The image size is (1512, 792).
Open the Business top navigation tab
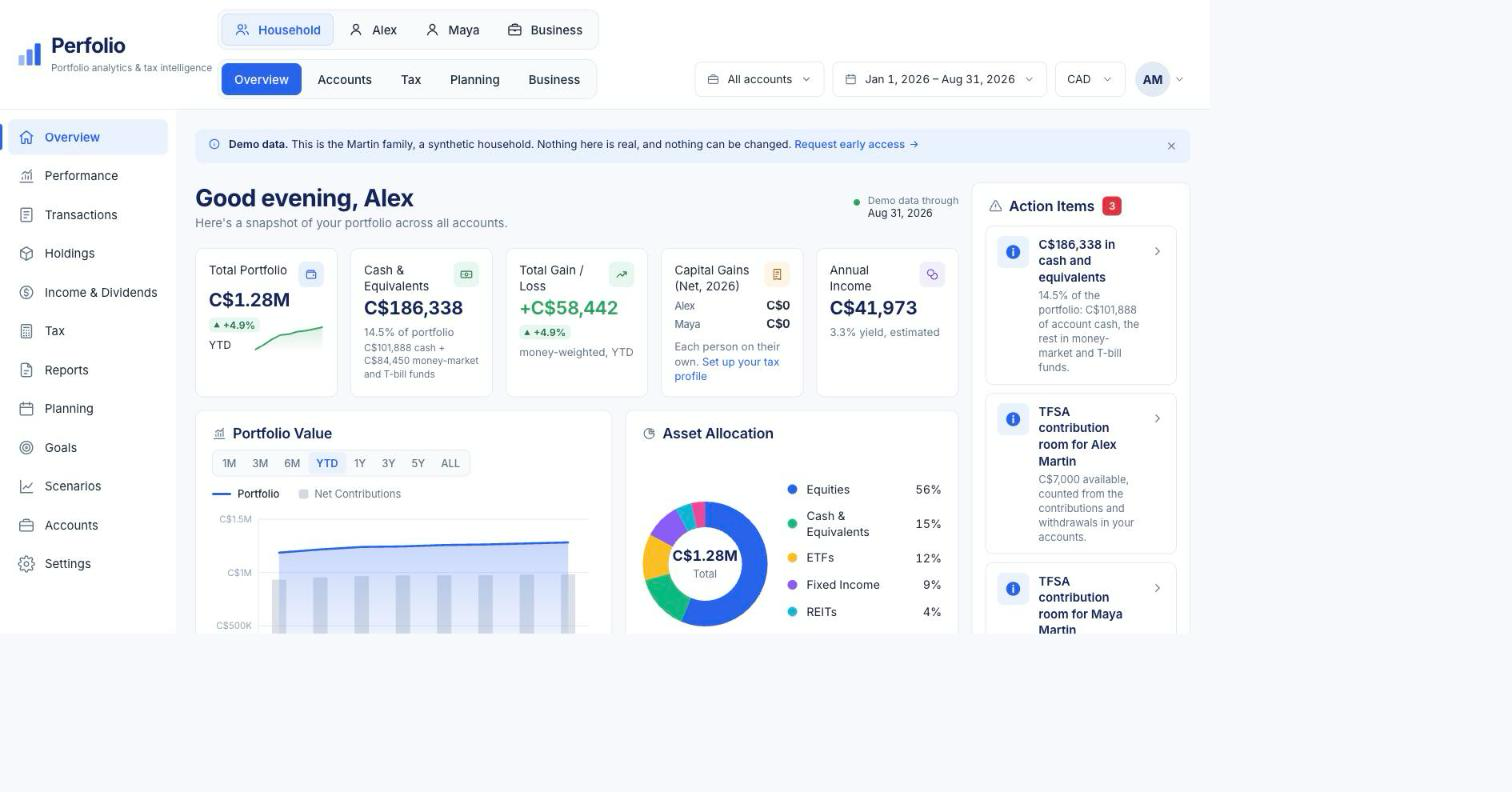pos(554,79)
